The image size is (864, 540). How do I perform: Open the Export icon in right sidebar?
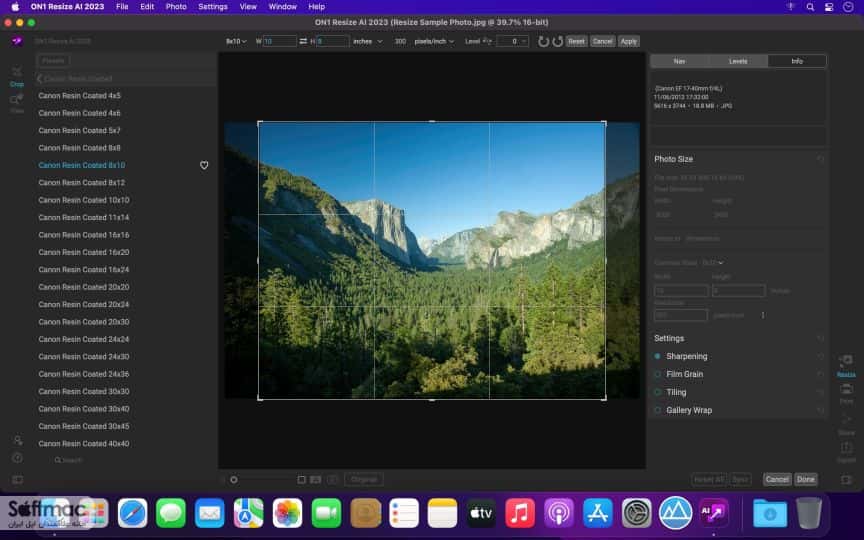[846, 452]
